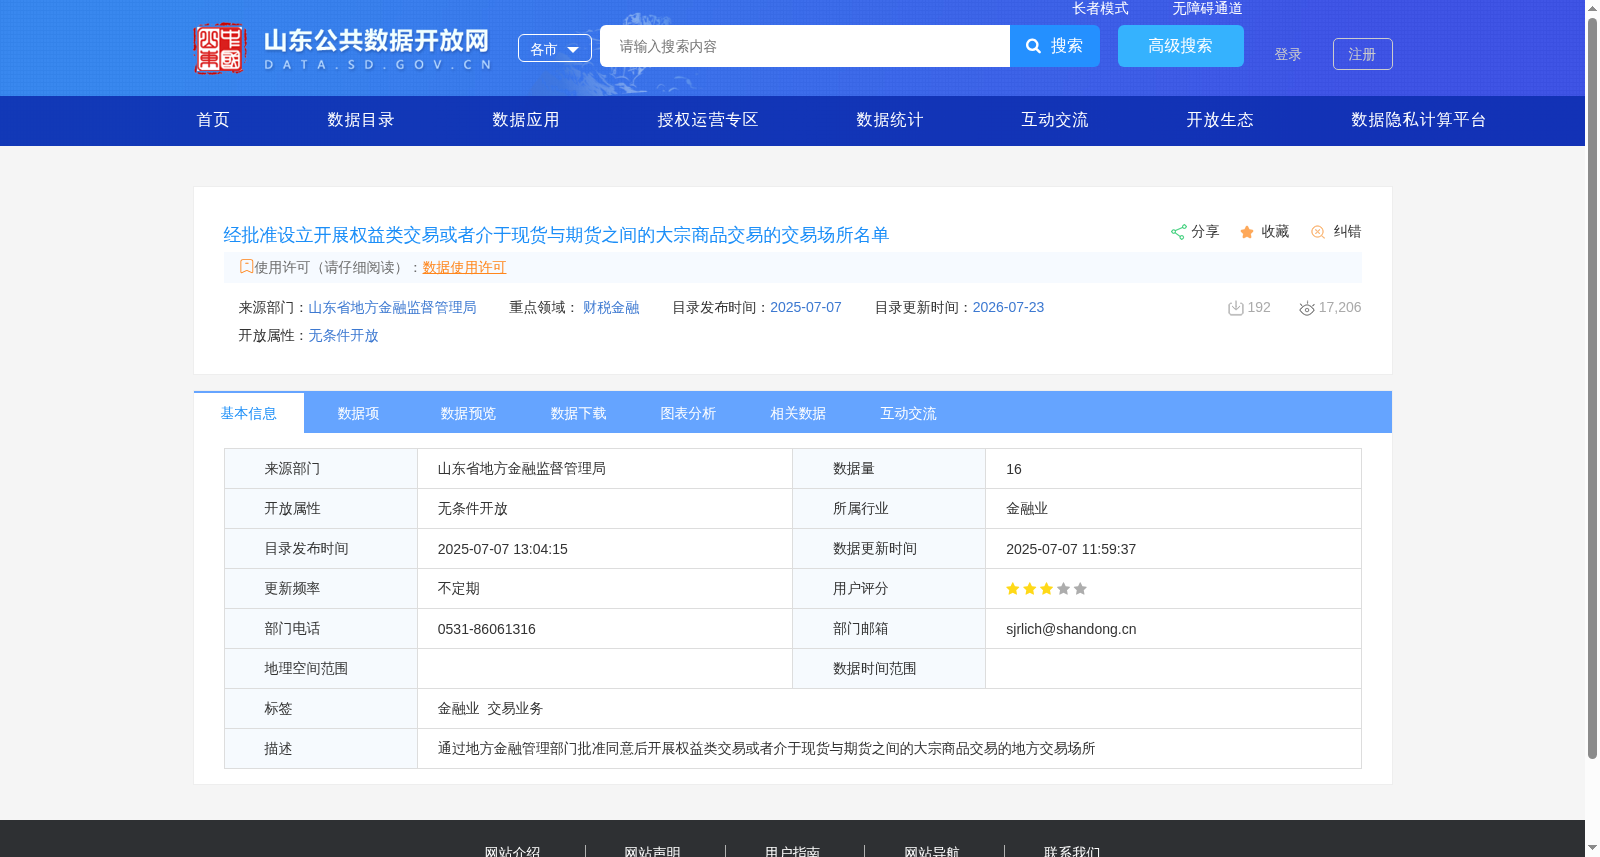The height and width of the screenshot is (857, 1600).
Task: Click the first star in 用户评分
Action: pyautogui.click(x=1013, y=589)
